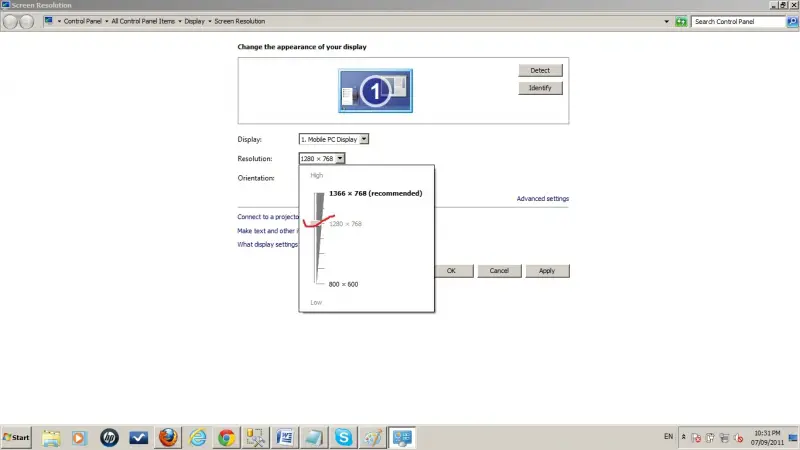Click the green refresh address bar icon
Screen dimensions: 800x450
click(681, 21)
